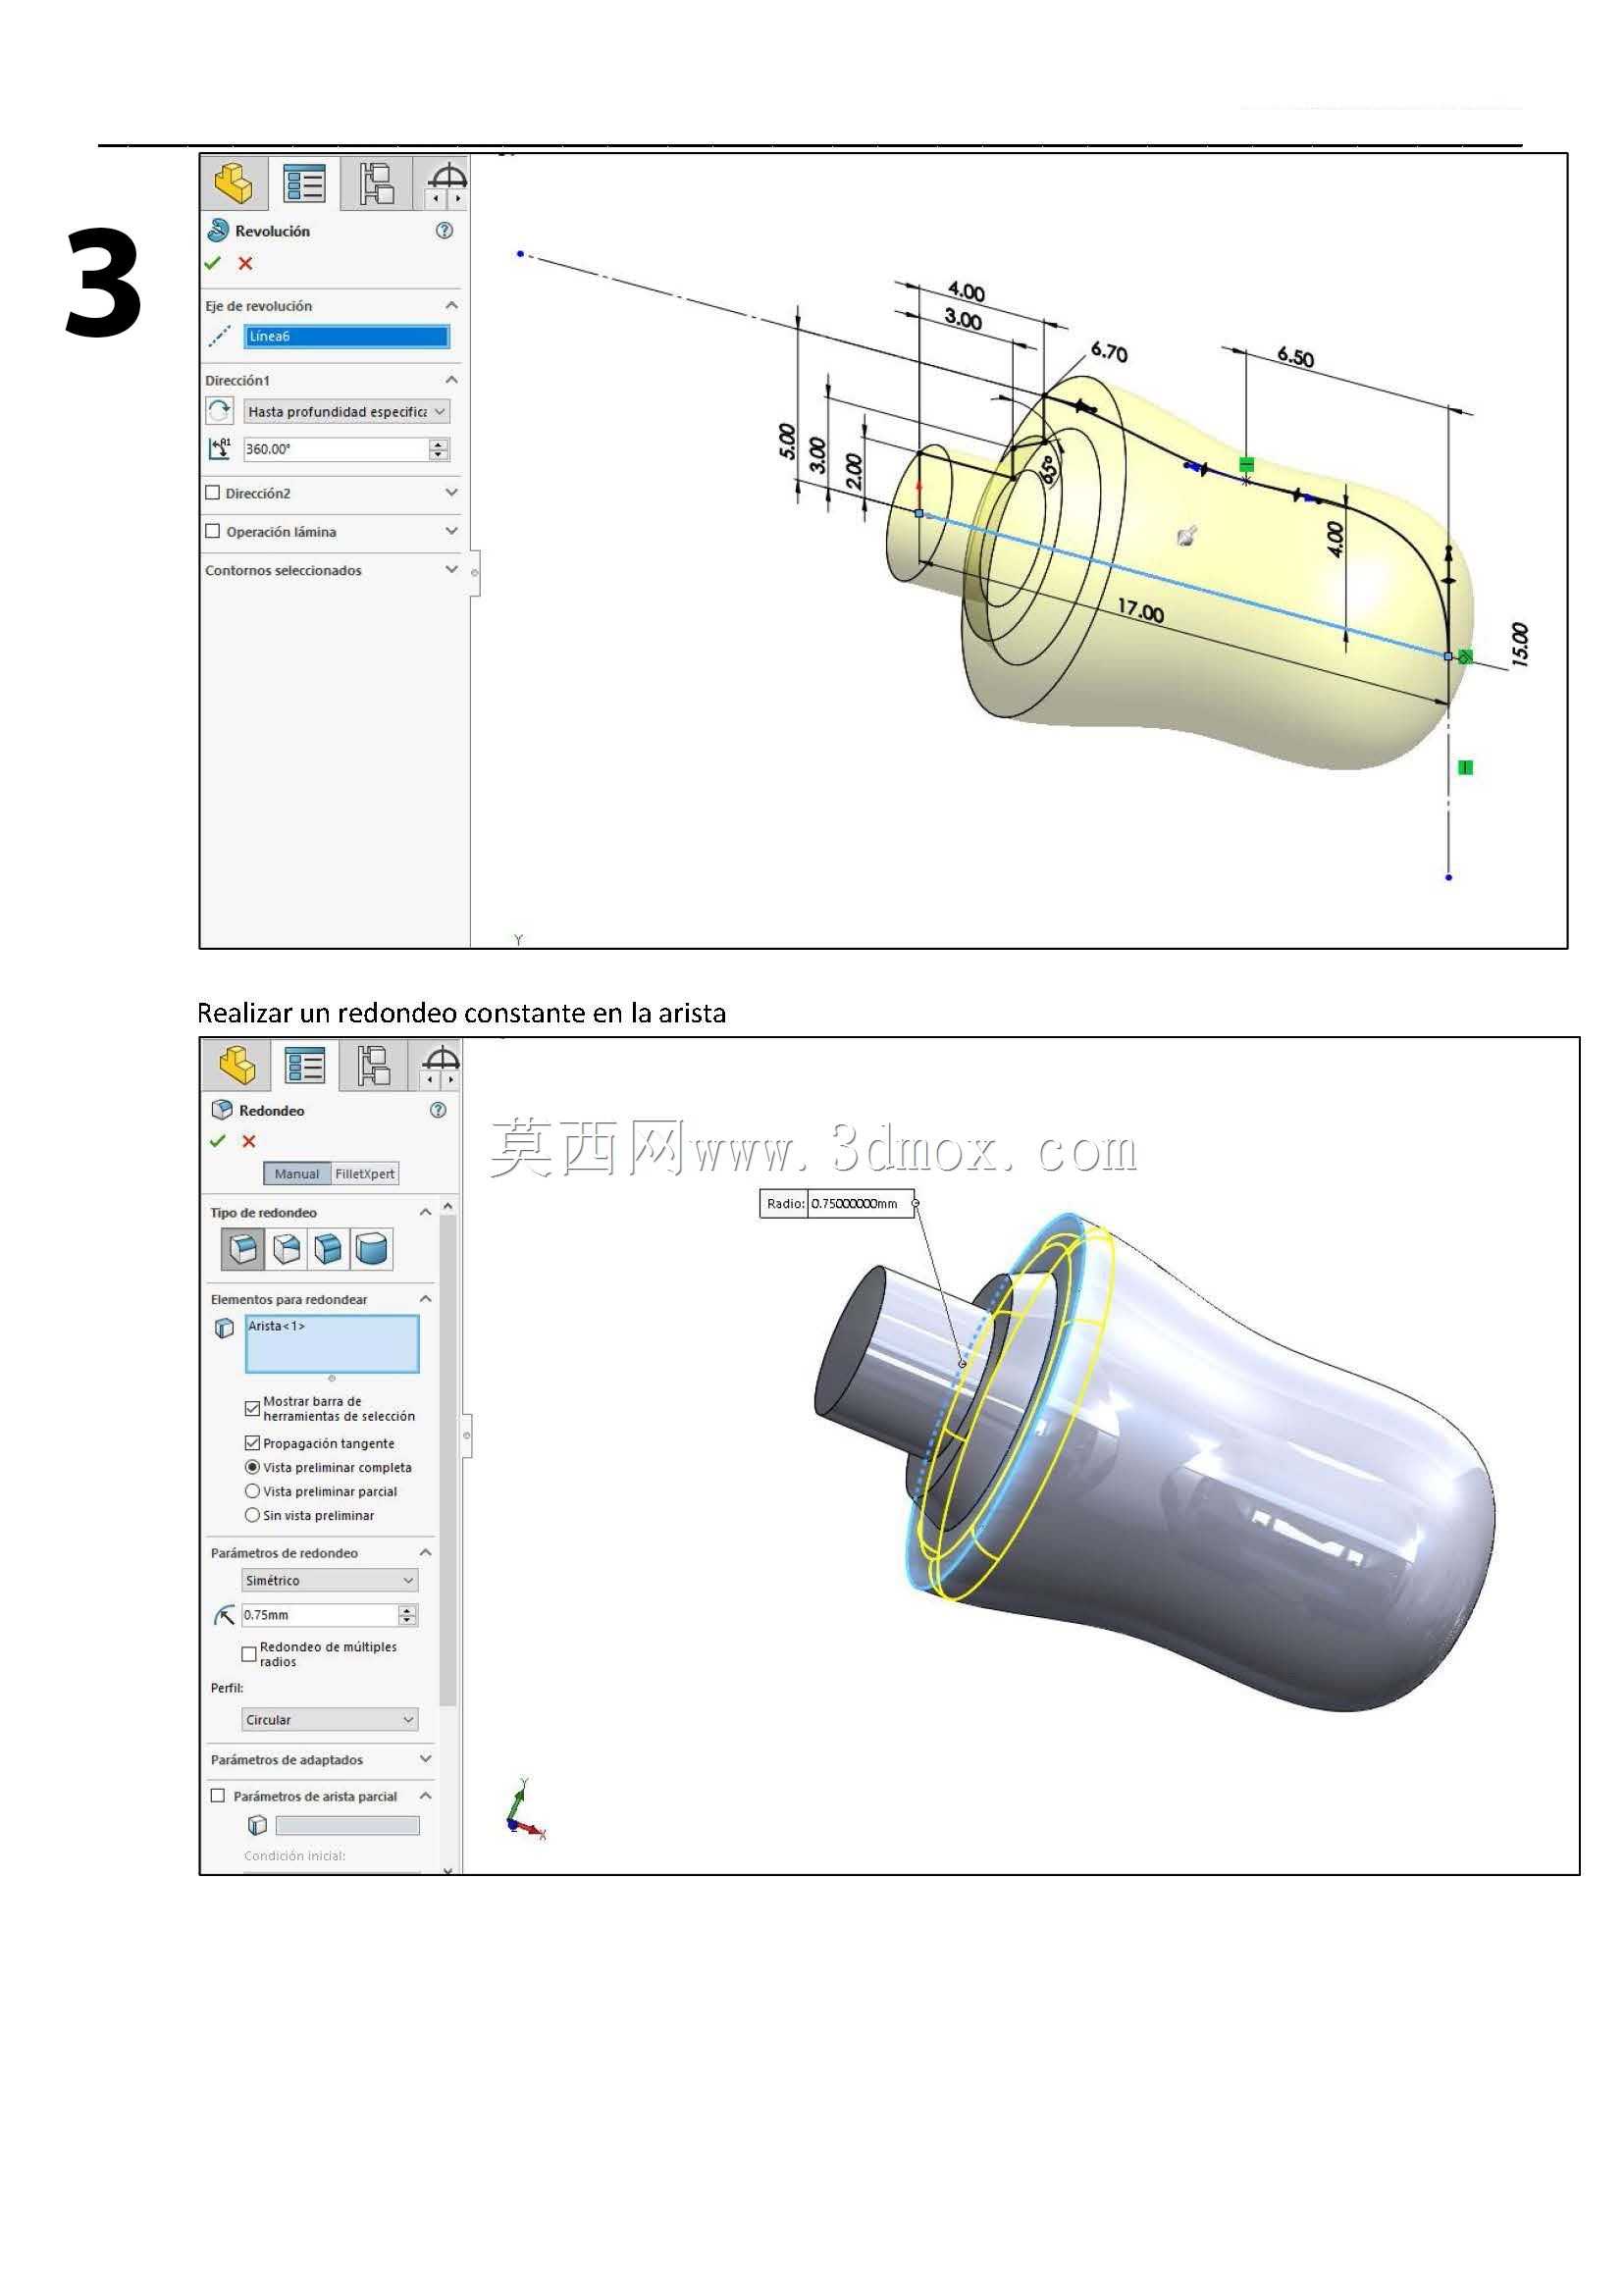Select full round fillet type icon

tap(371, 1248)
